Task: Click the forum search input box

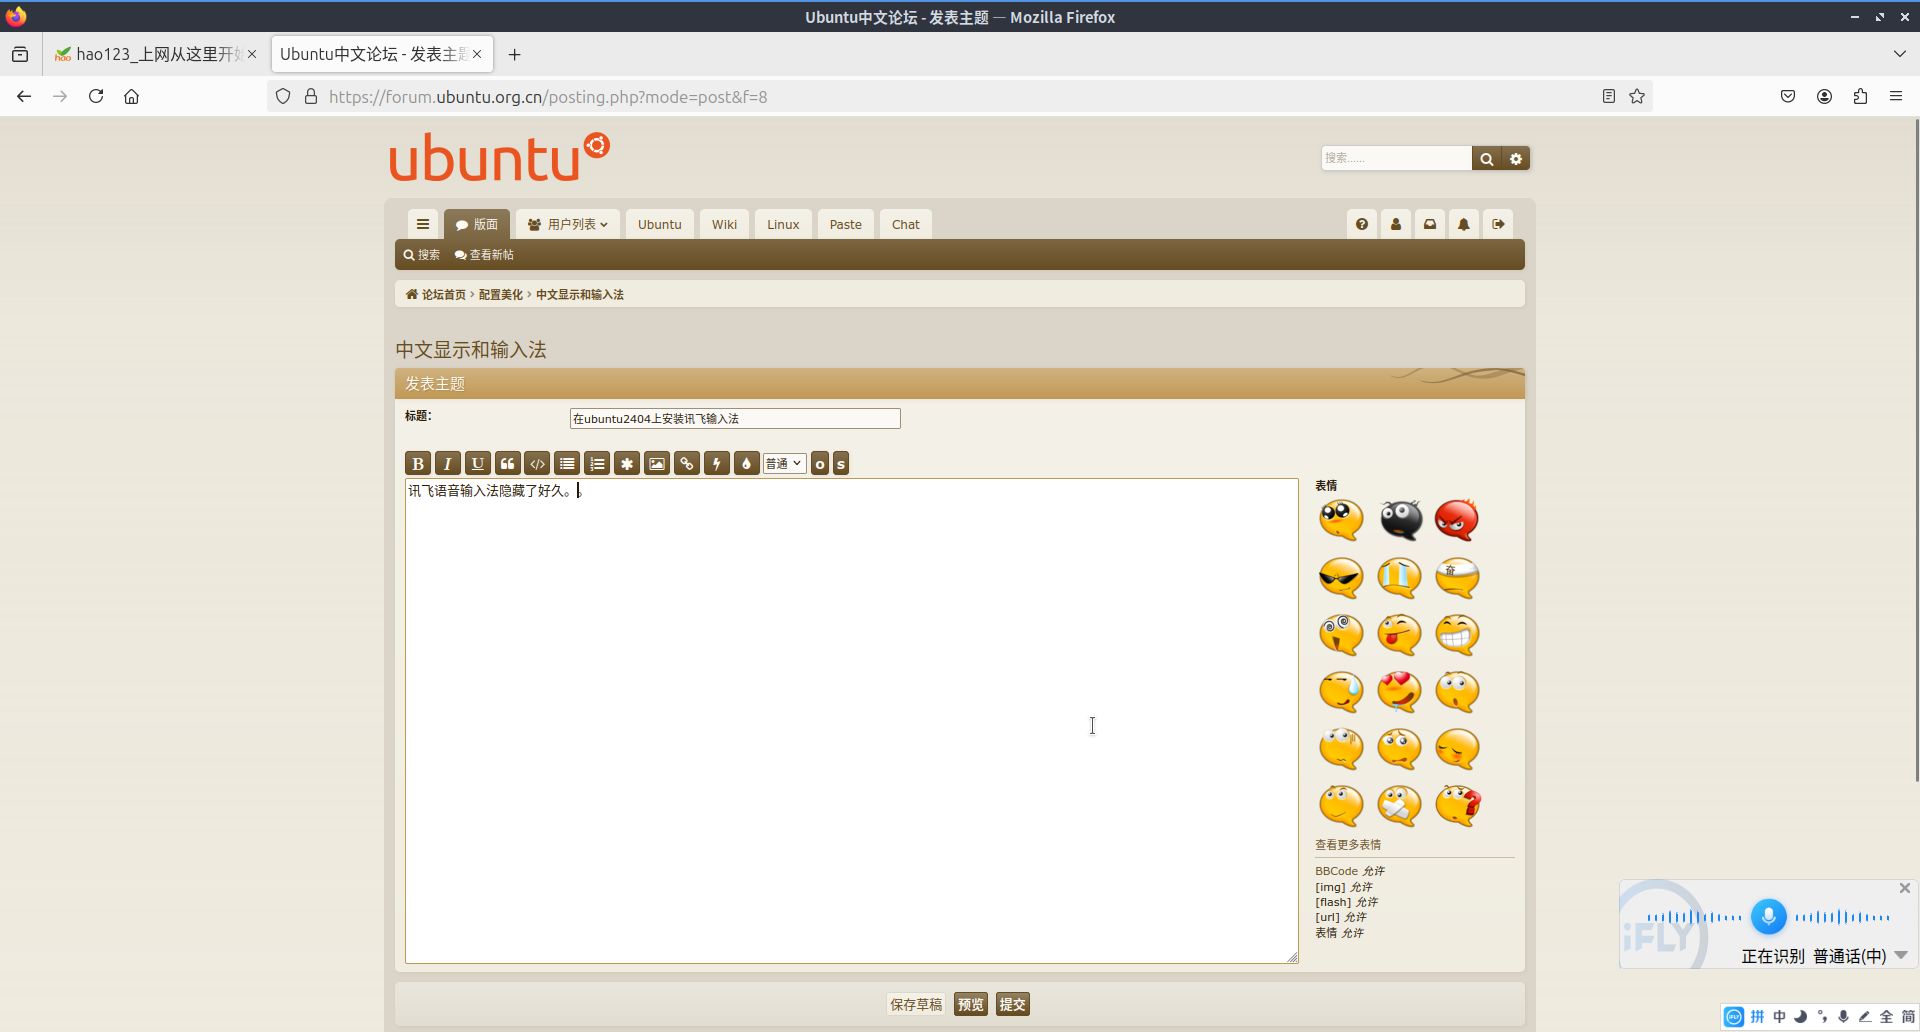Action: pyautogui.click(x=1396, y=158)
